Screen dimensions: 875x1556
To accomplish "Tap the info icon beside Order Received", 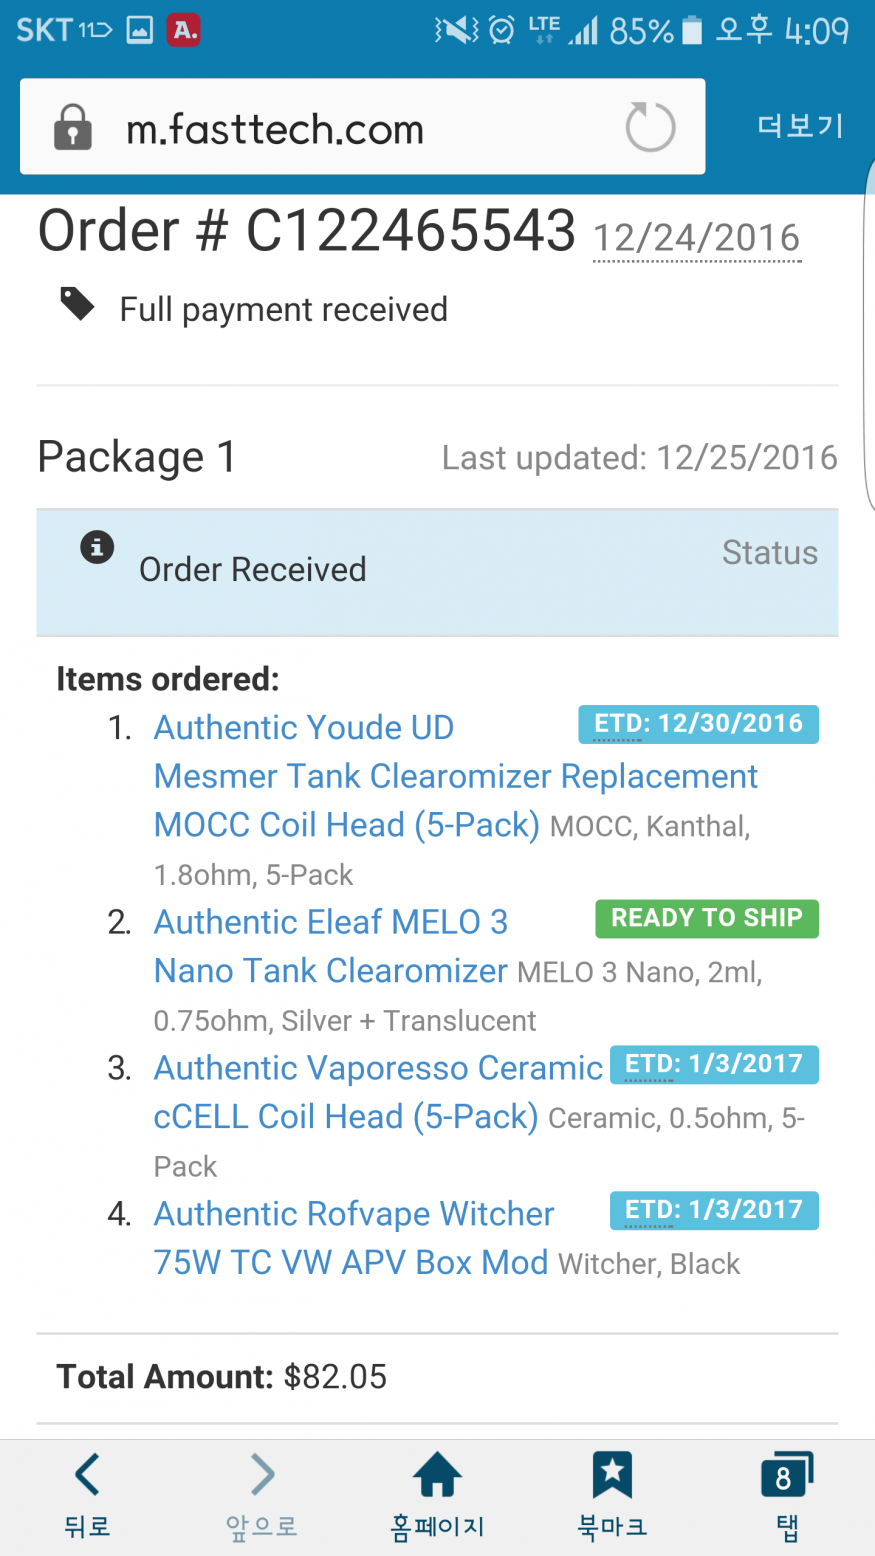I will pos(97,547).
